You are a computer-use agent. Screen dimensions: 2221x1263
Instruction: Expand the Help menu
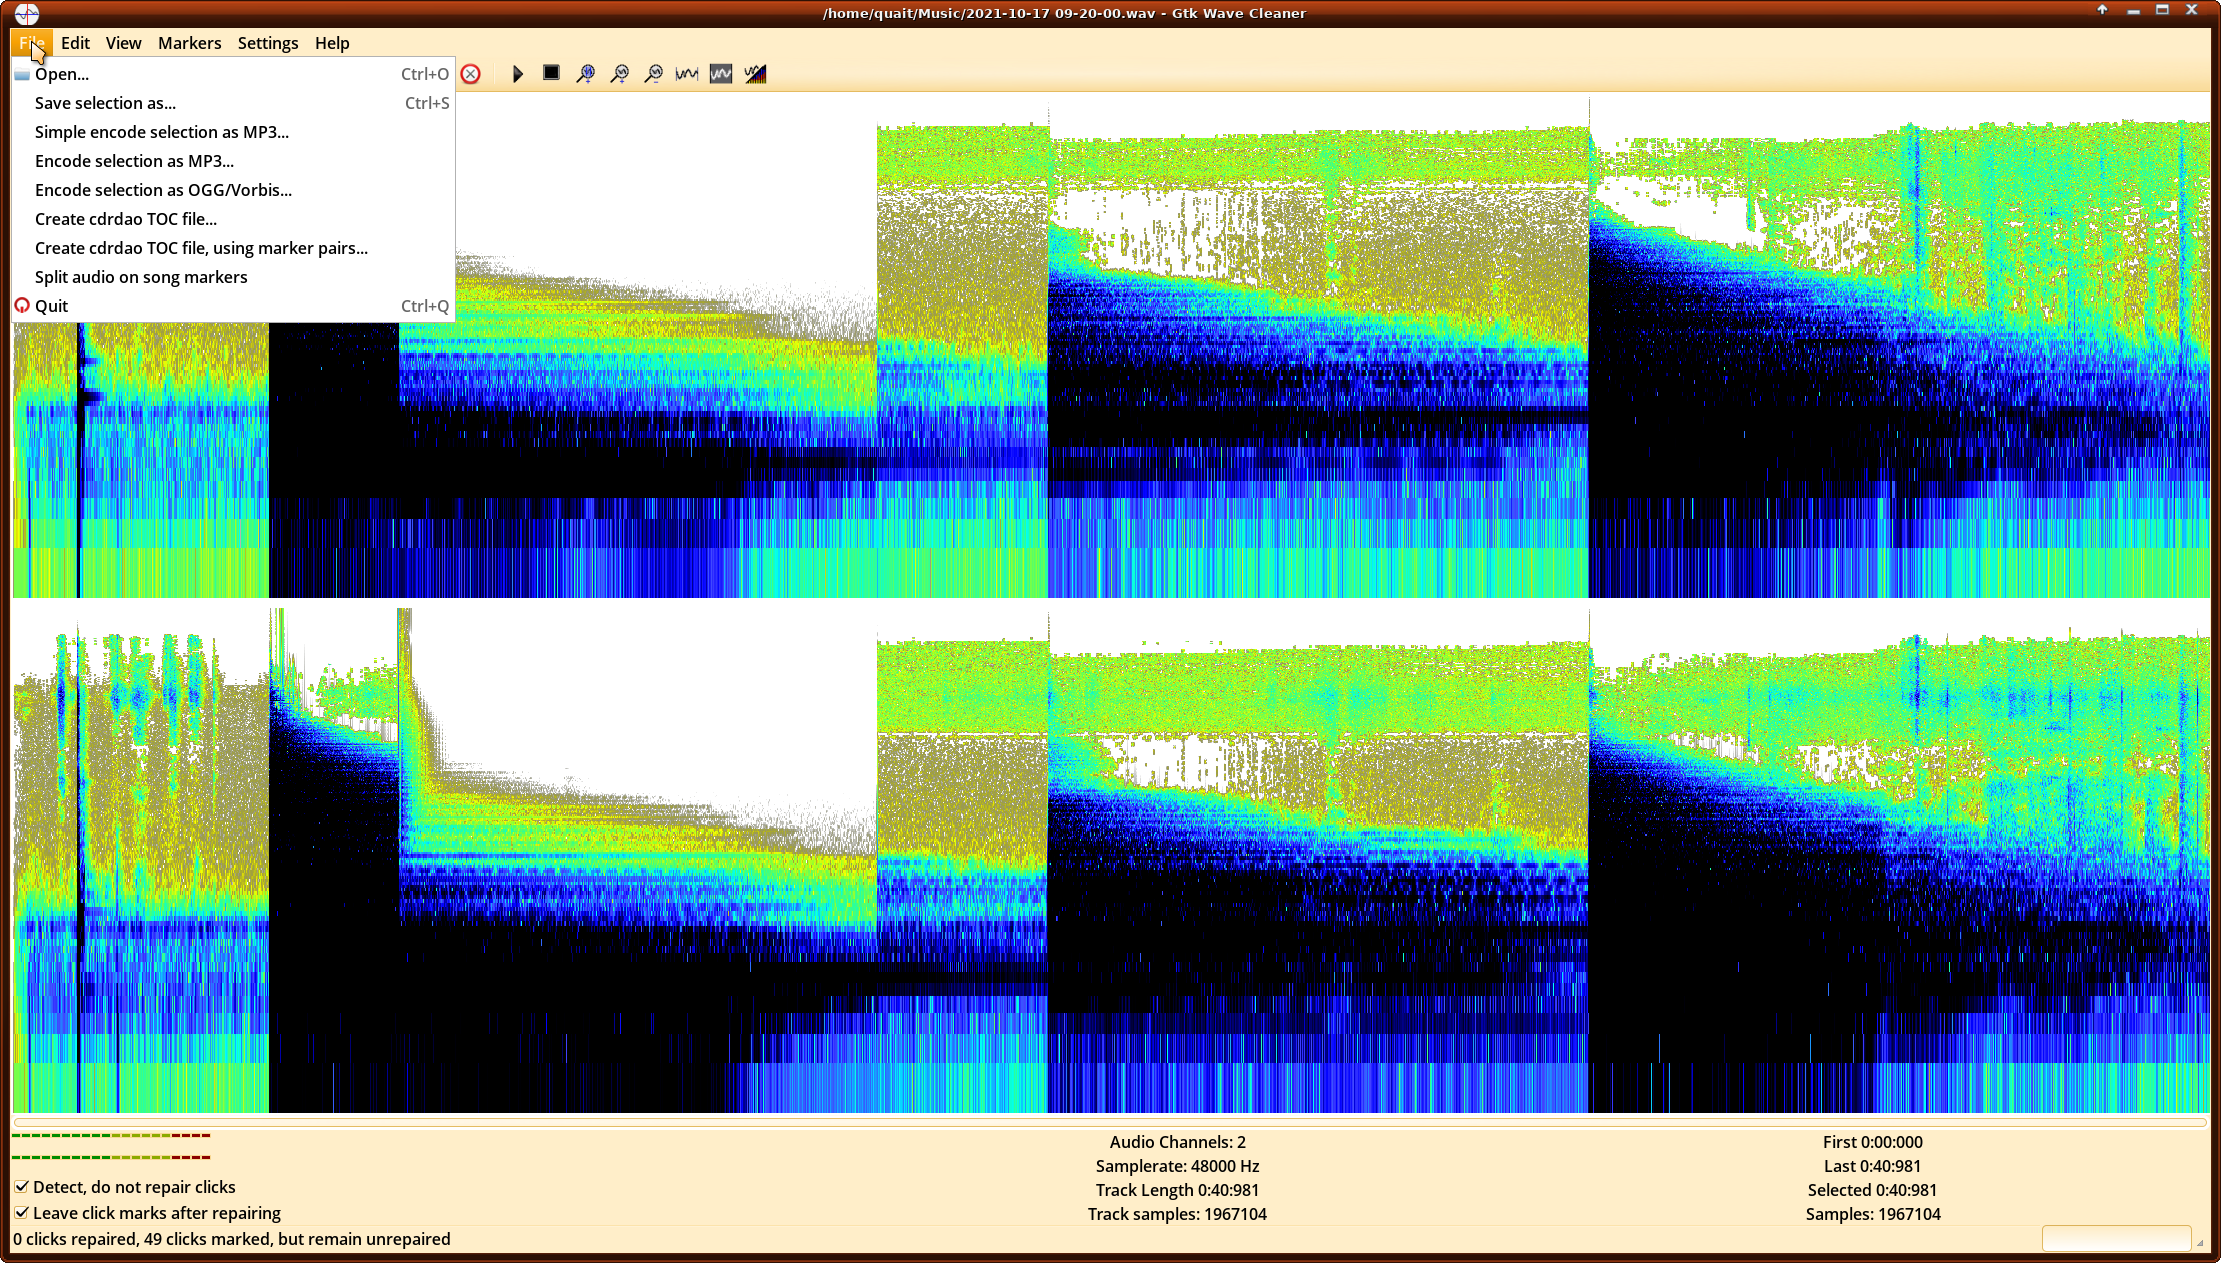(332, 43)
